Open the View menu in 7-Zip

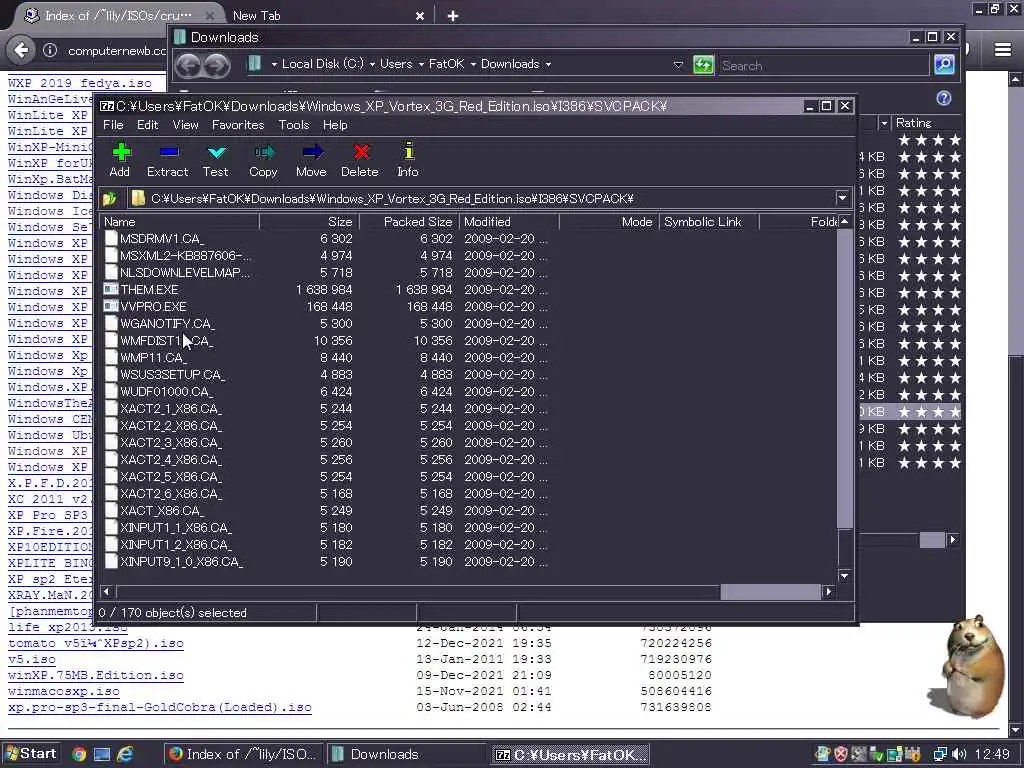(x=185, y=125)
